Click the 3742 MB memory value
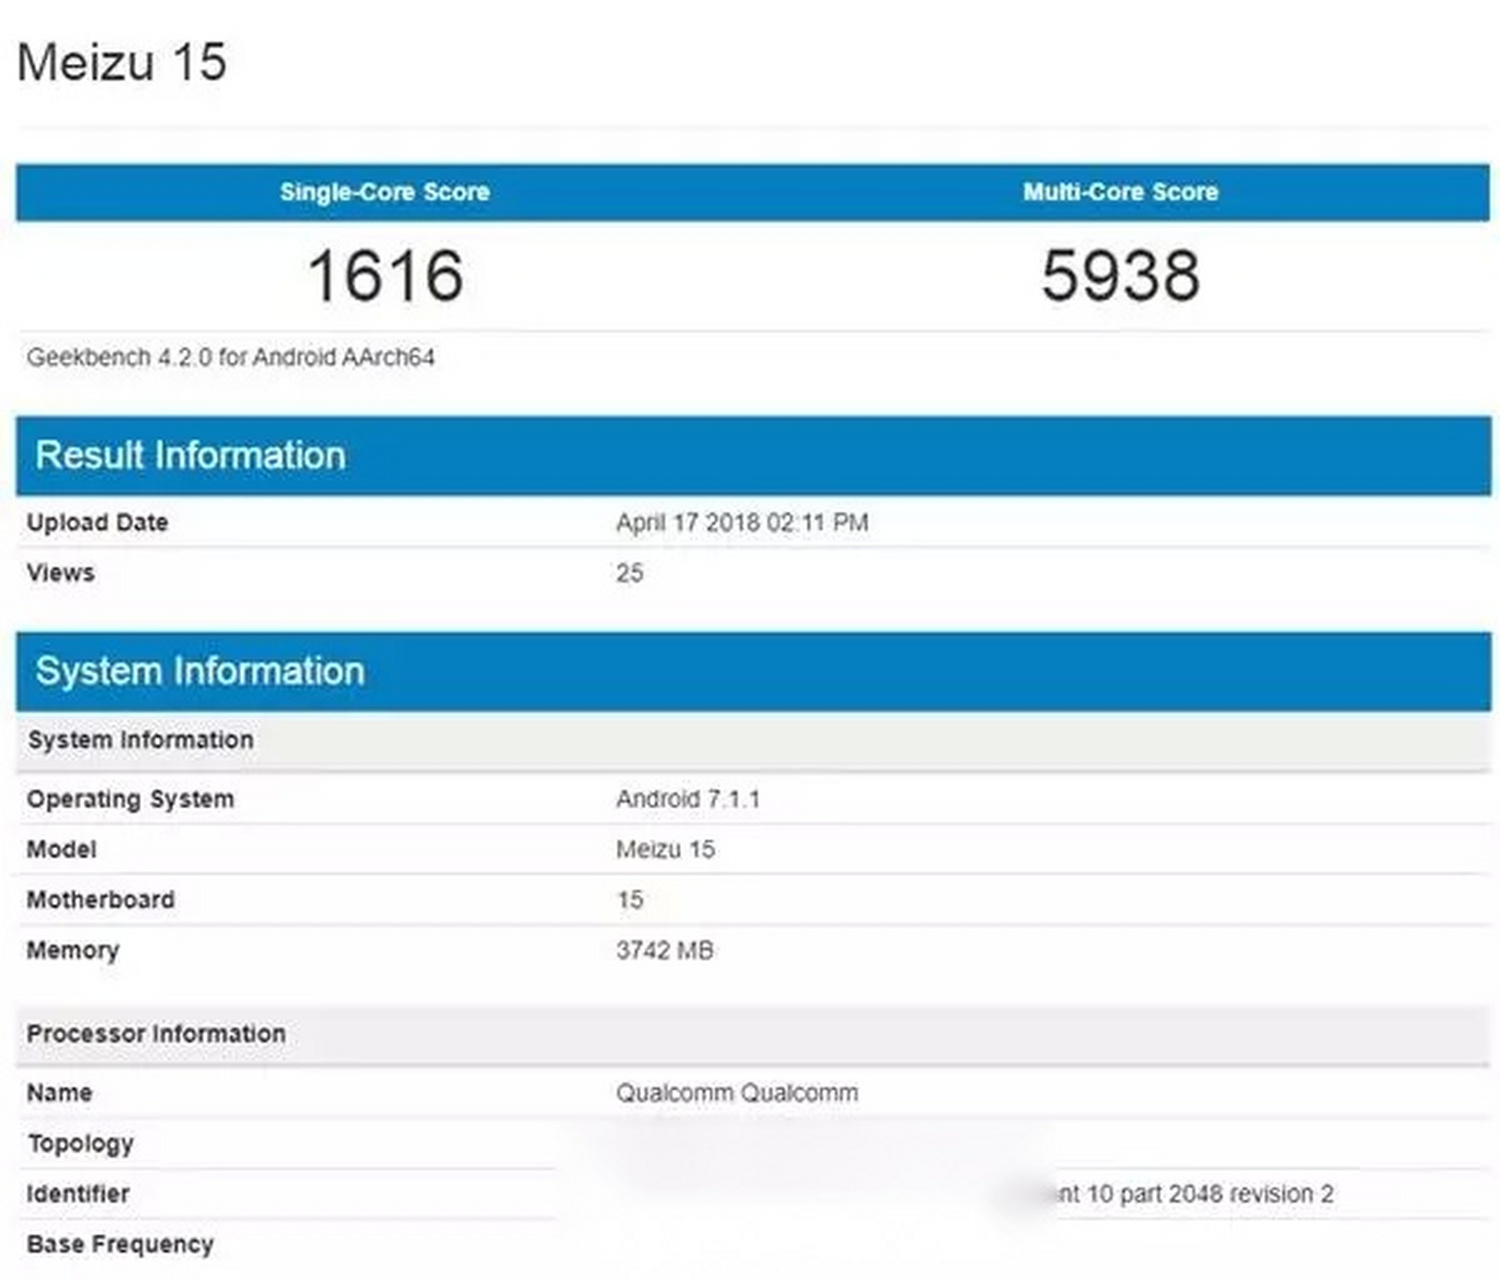The image size is (1500, 1280). (x=665, y=950)
